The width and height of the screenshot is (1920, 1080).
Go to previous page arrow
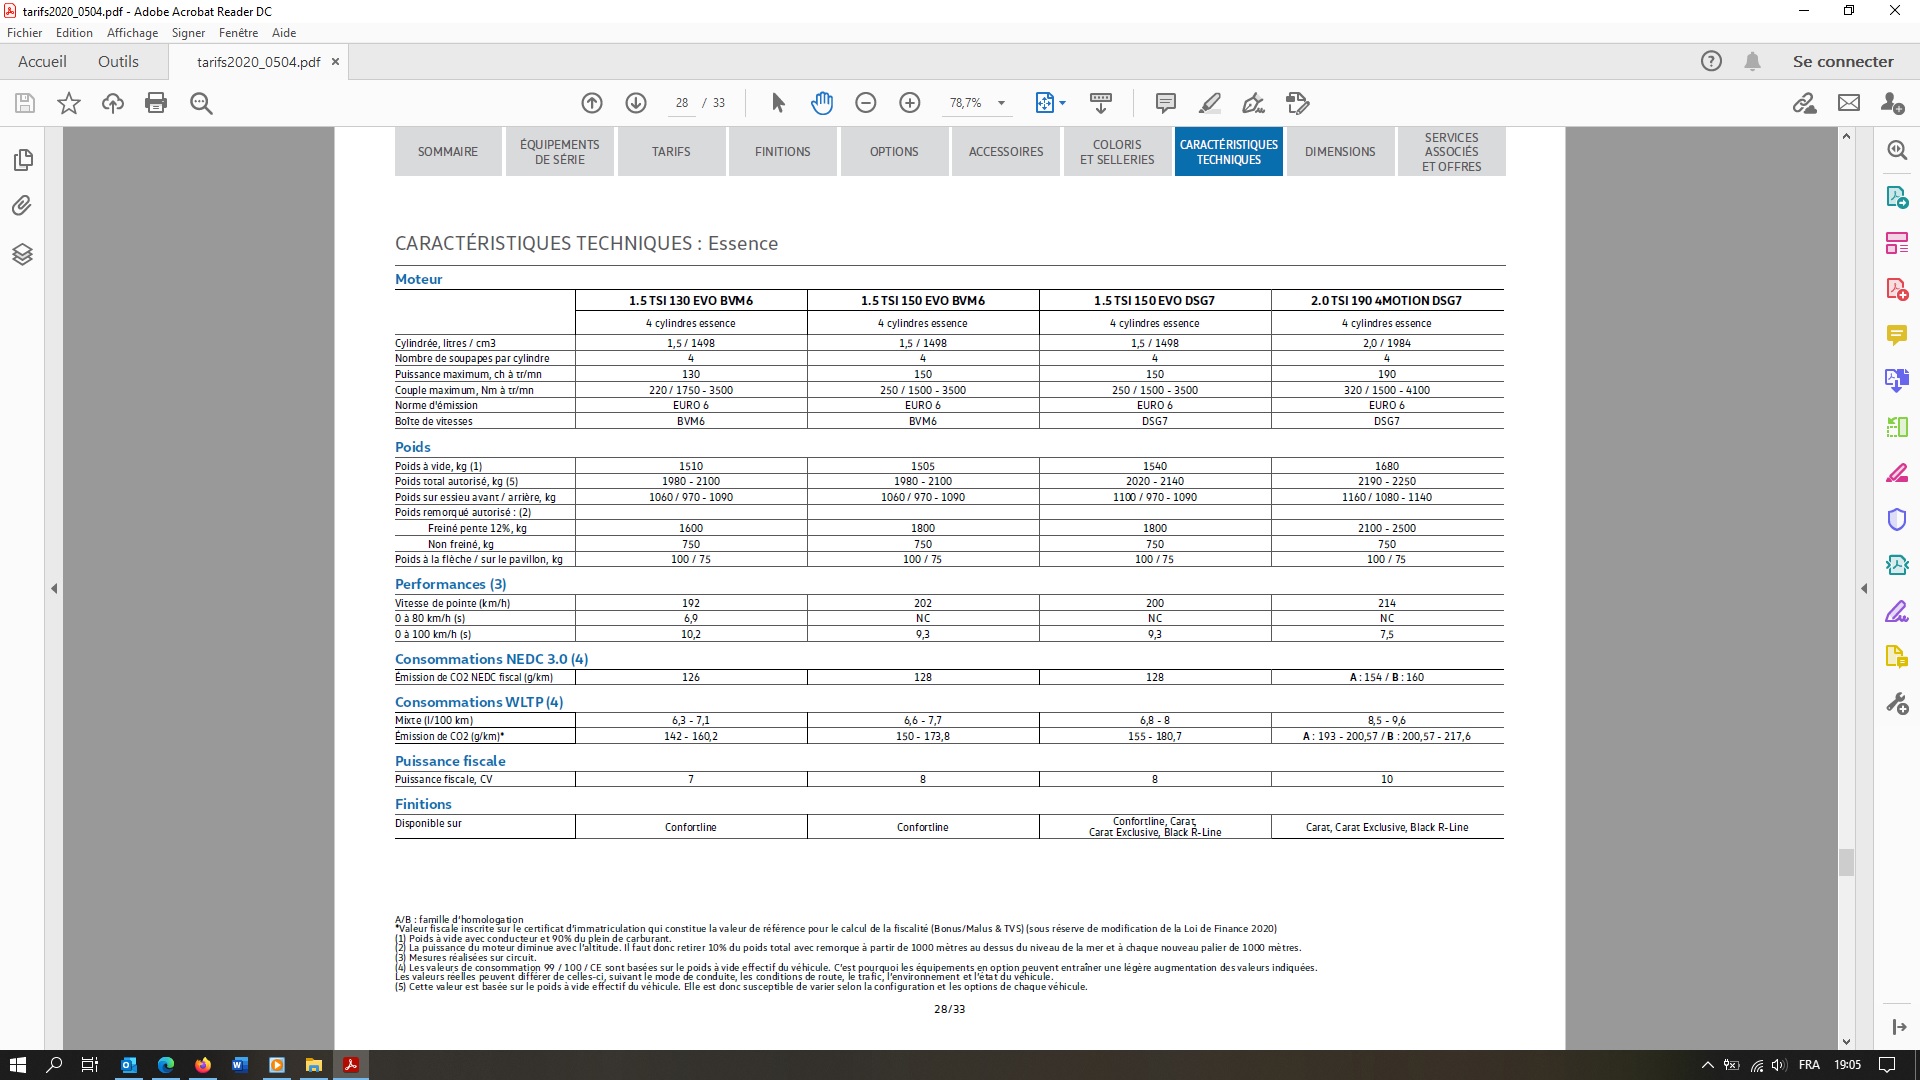(x=592, y=103)
